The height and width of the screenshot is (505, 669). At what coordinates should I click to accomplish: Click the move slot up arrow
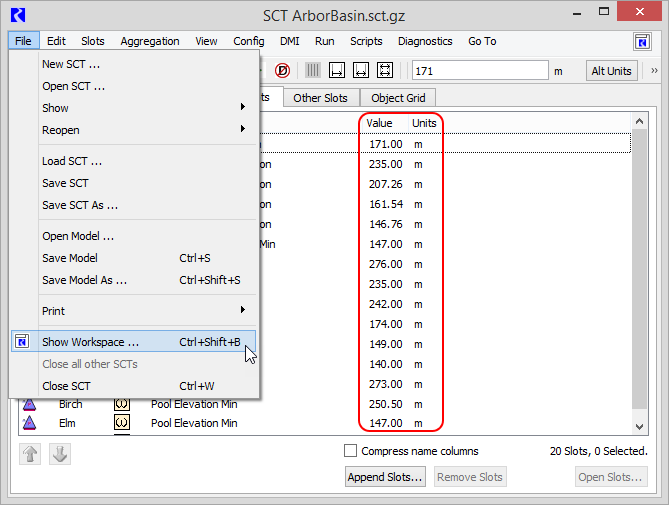click(31, 454)
